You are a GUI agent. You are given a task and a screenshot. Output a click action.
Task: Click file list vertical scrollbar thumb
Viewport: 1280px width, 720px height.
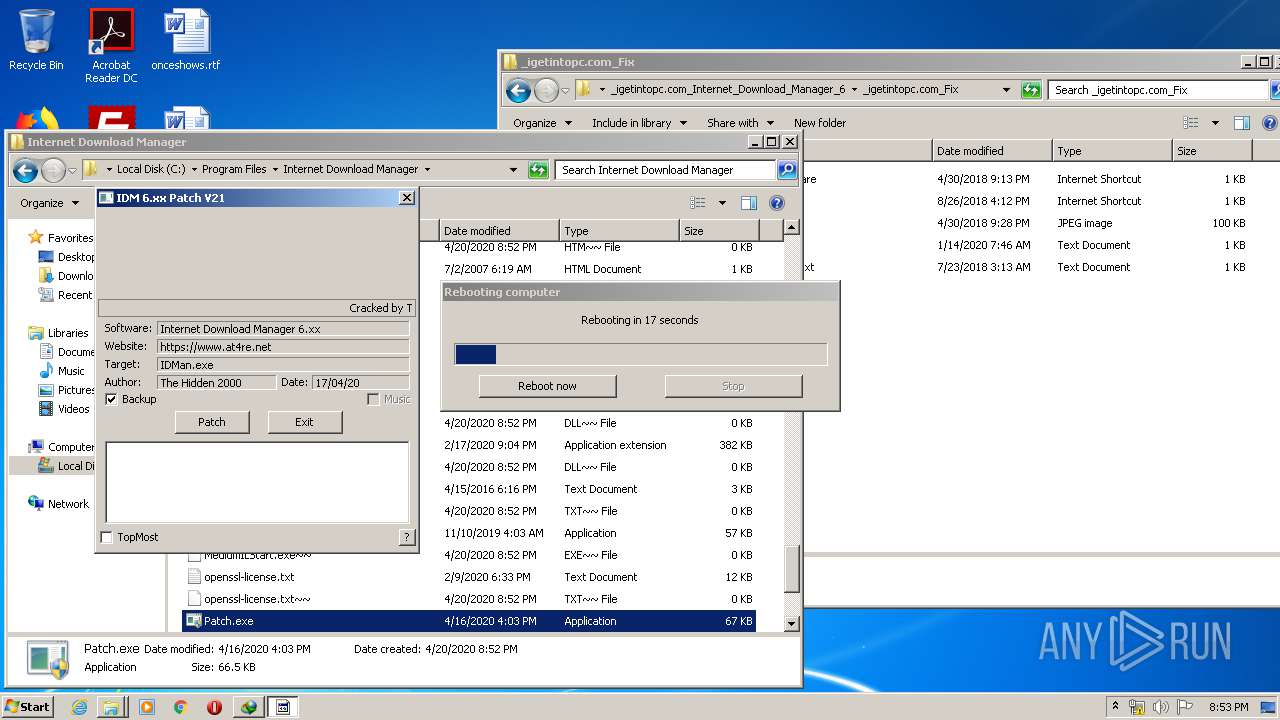[791, 569]
